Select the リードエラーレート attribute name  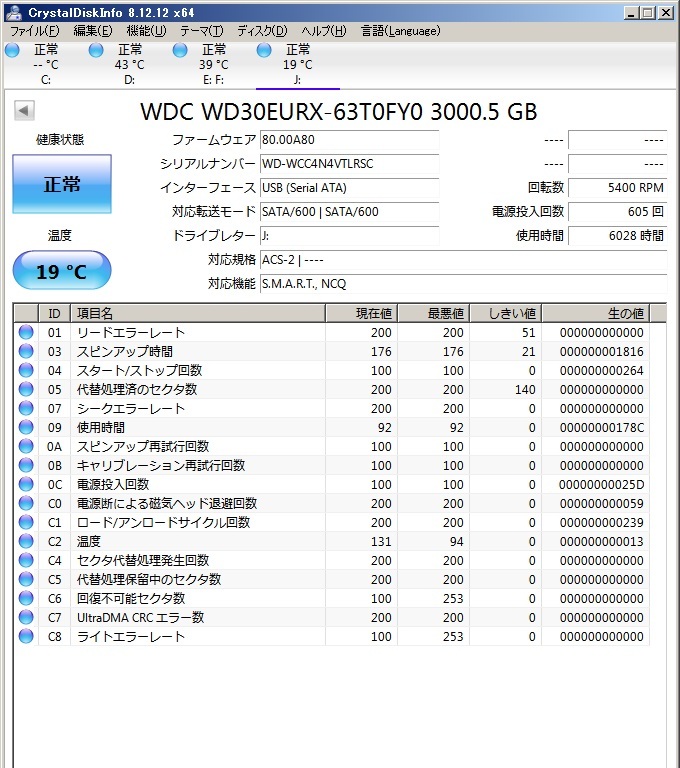(x=131, y=333)
